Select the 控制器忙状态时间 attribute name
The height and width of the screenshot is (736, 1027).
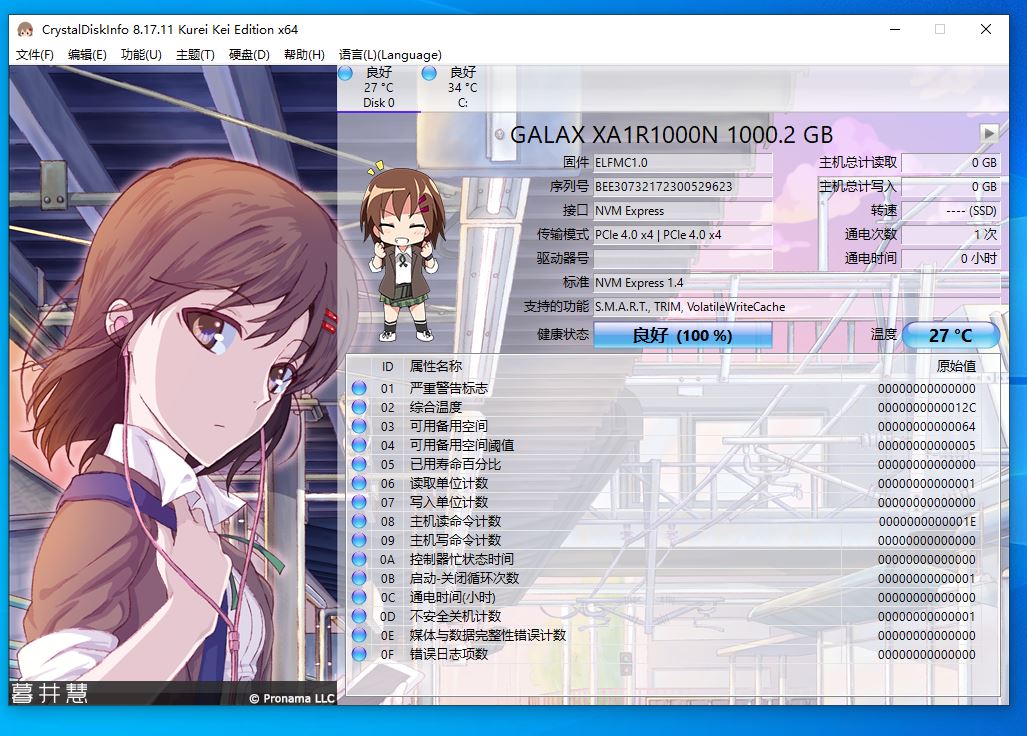(462, 559)
